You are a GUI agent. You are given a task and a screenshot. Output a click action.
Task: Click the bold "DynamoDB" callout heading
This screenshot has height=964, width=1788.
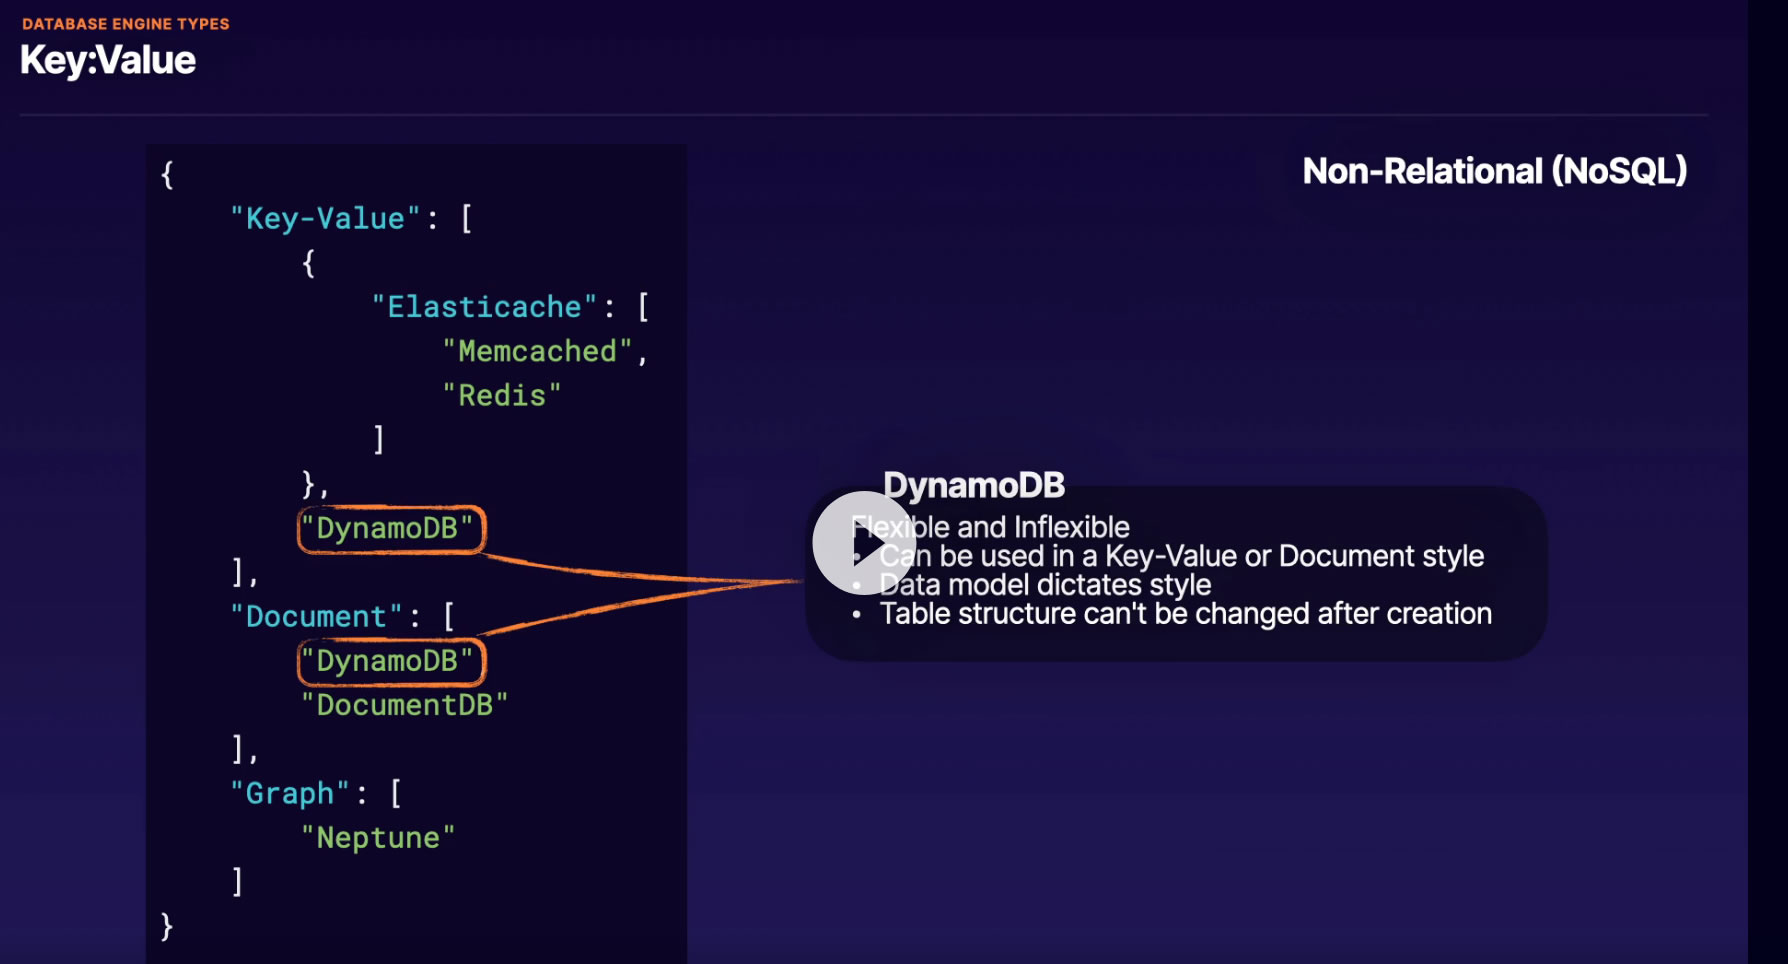tap(974, 485)
